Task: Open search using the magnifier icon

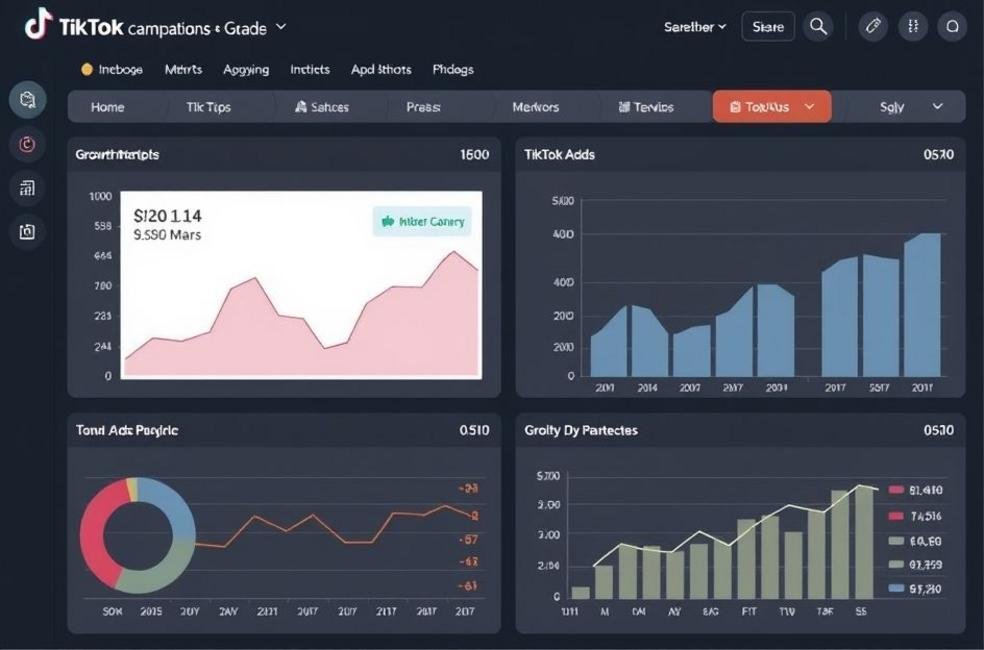Action: point(818,26)
